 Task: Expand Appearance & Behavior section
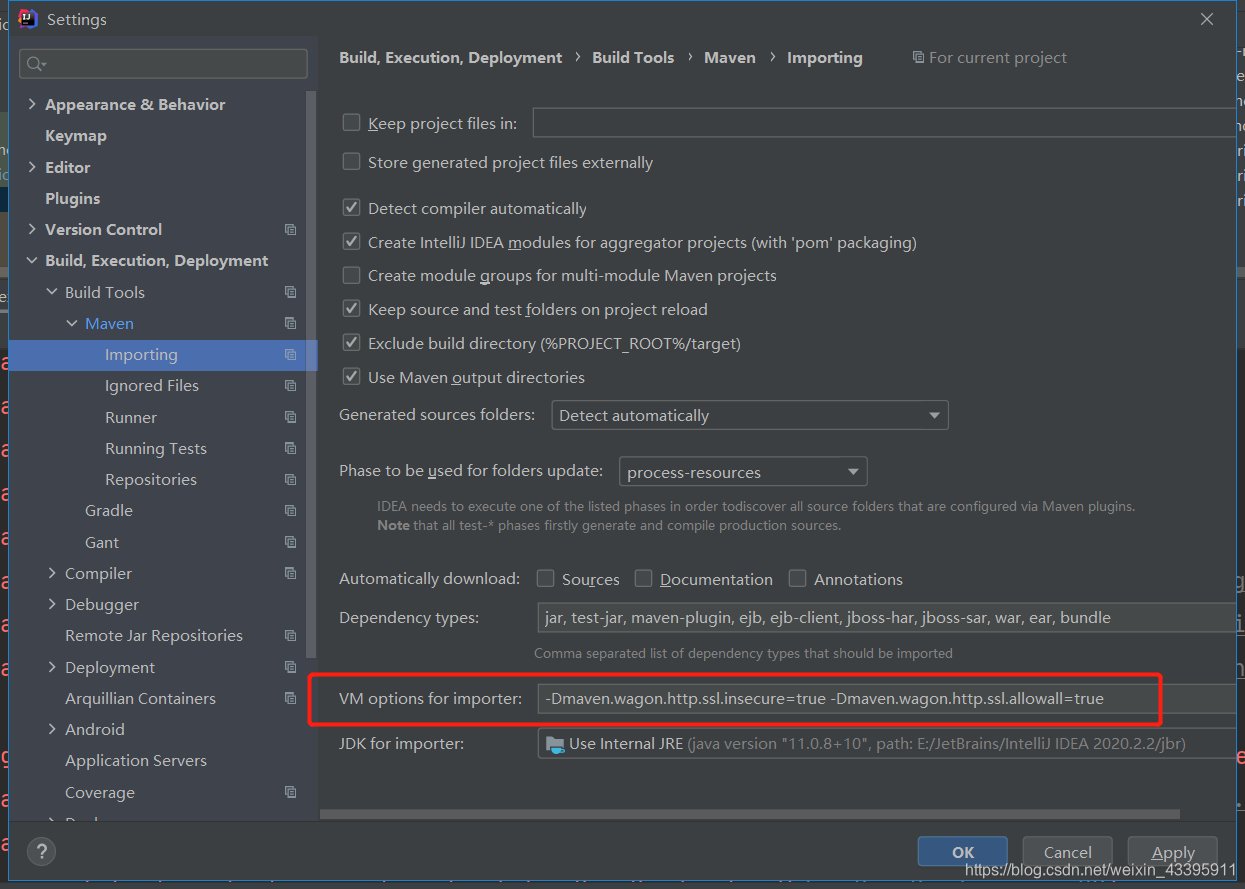click(32, 104)
